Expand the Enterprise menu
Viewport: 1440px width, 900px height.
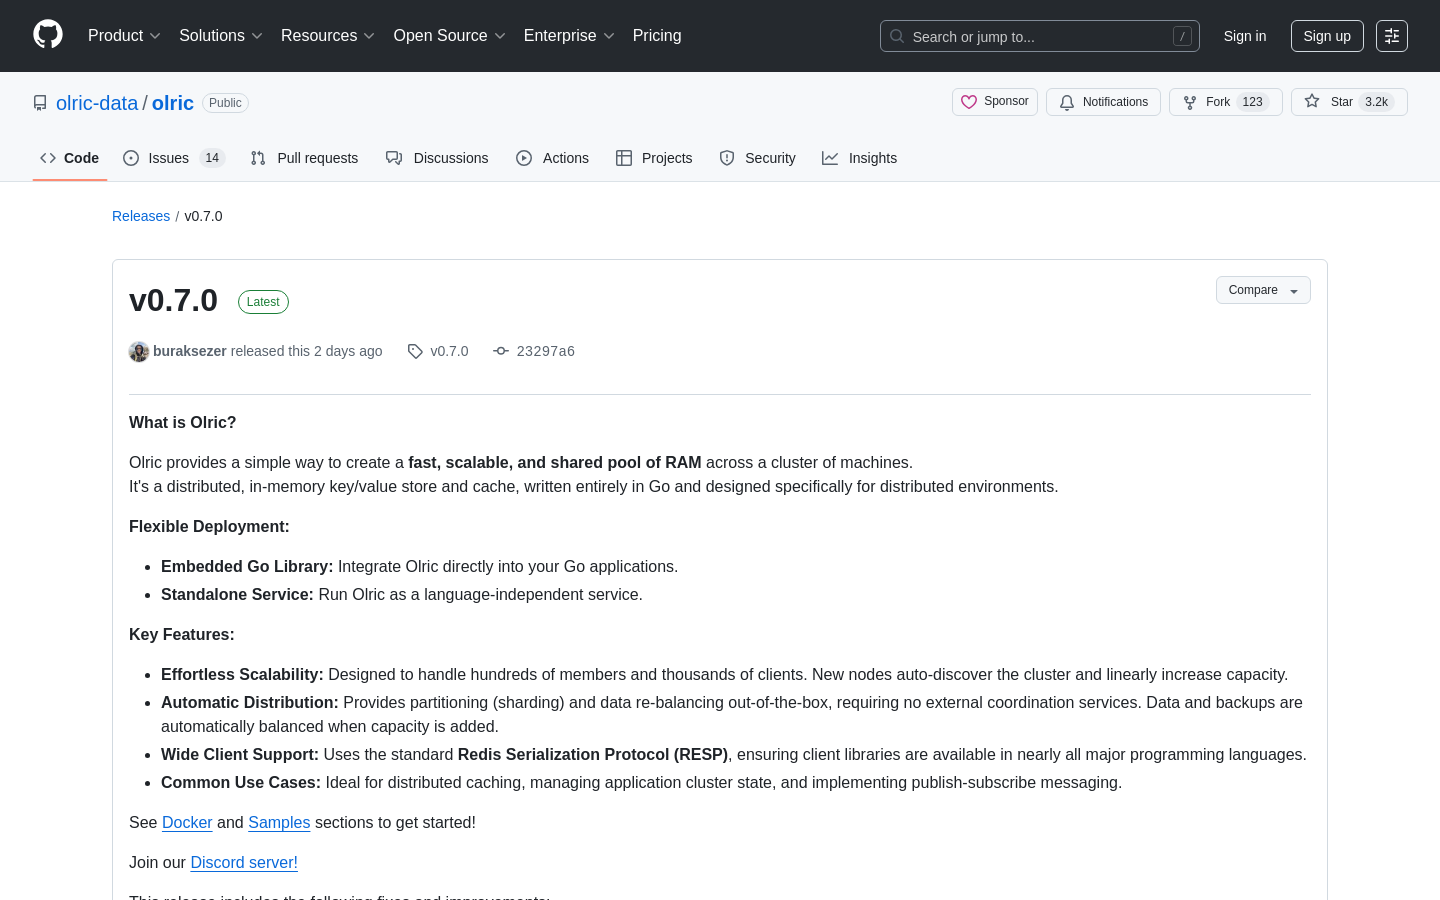click(569, 36)
